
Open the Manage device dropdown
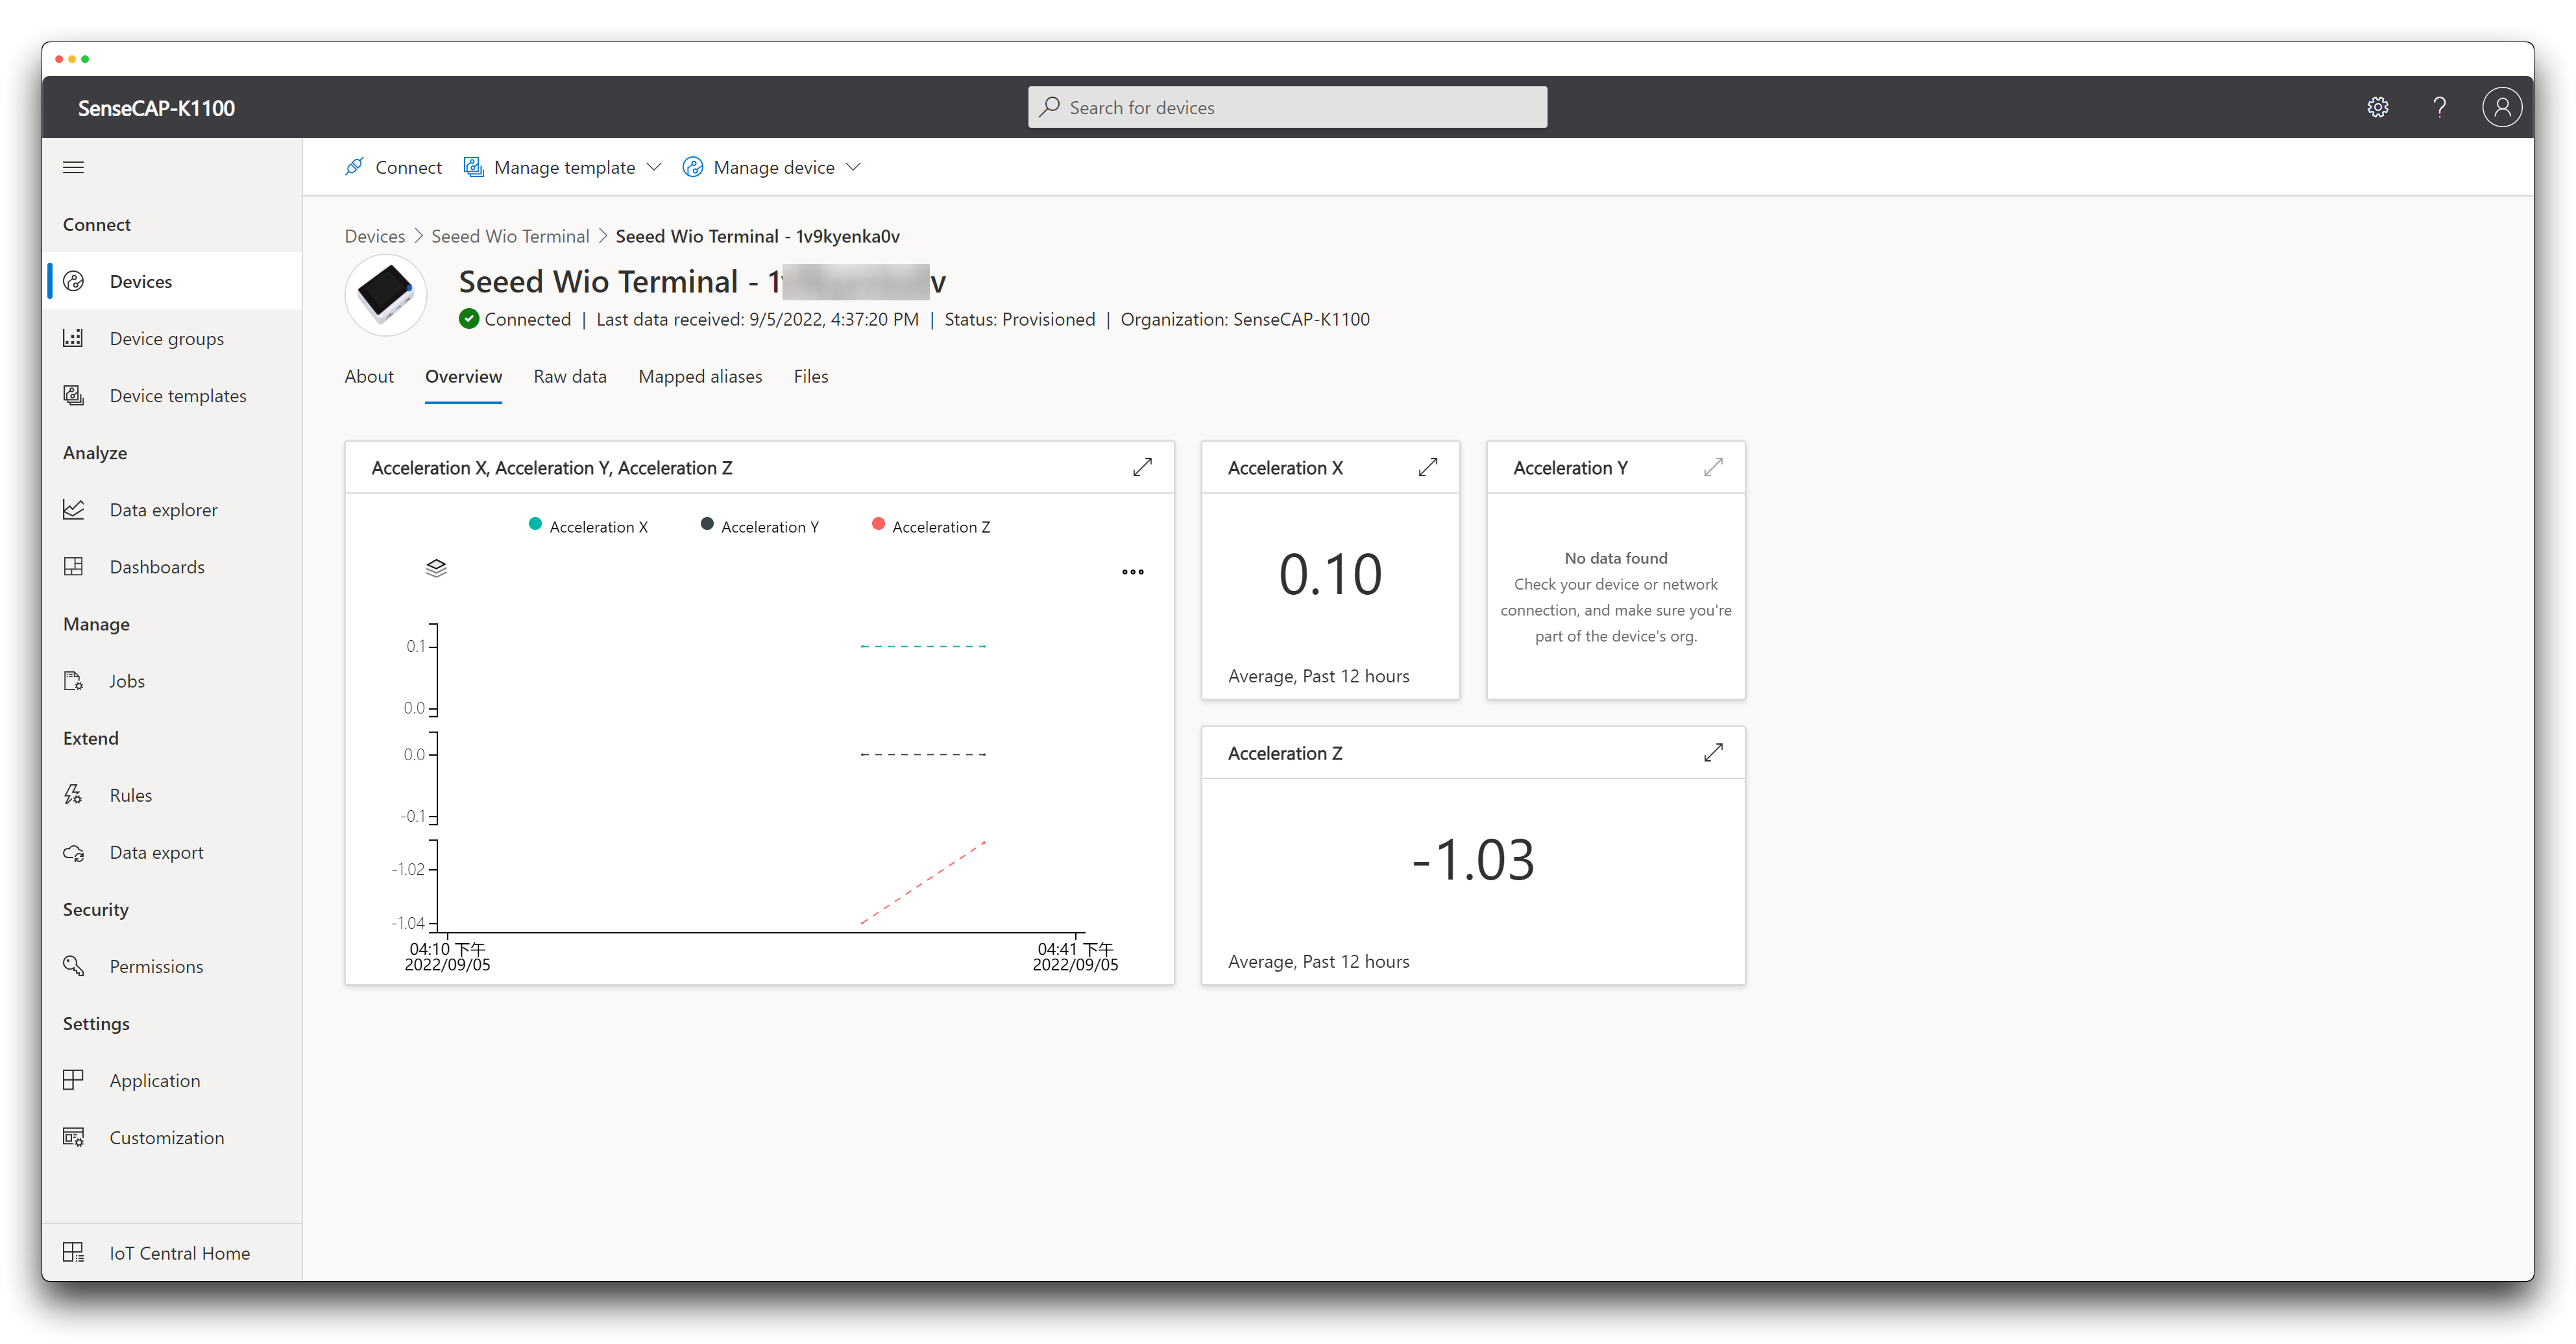click(x=771, y=167)
